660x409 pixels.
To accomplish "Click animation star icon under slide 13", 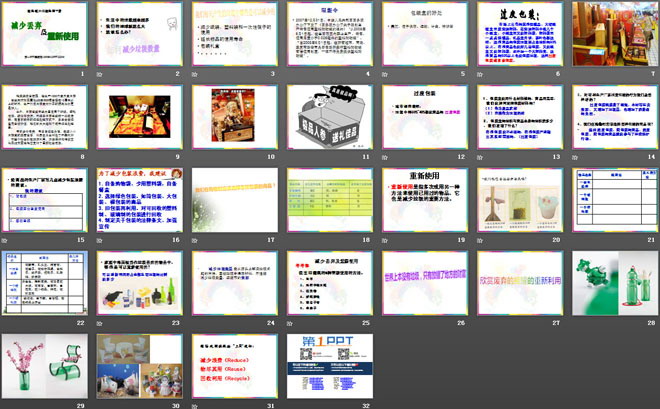I will coord(480,157).
